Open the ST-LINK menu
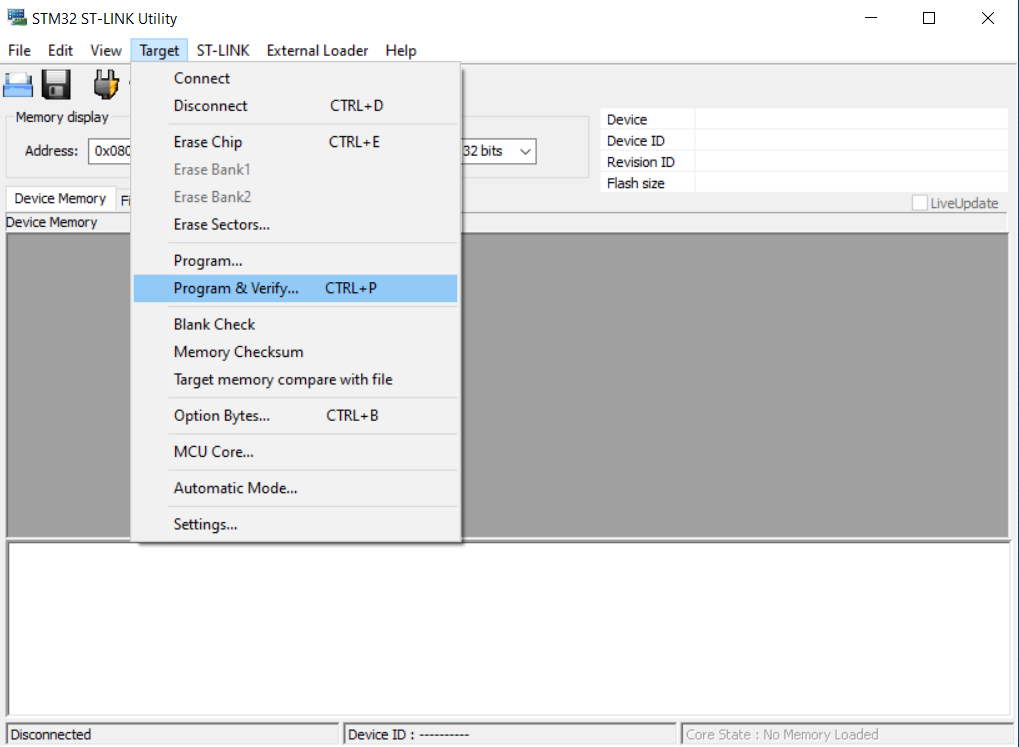The width and height of the screenshot is (1019, 747). (x=223, y=50)
